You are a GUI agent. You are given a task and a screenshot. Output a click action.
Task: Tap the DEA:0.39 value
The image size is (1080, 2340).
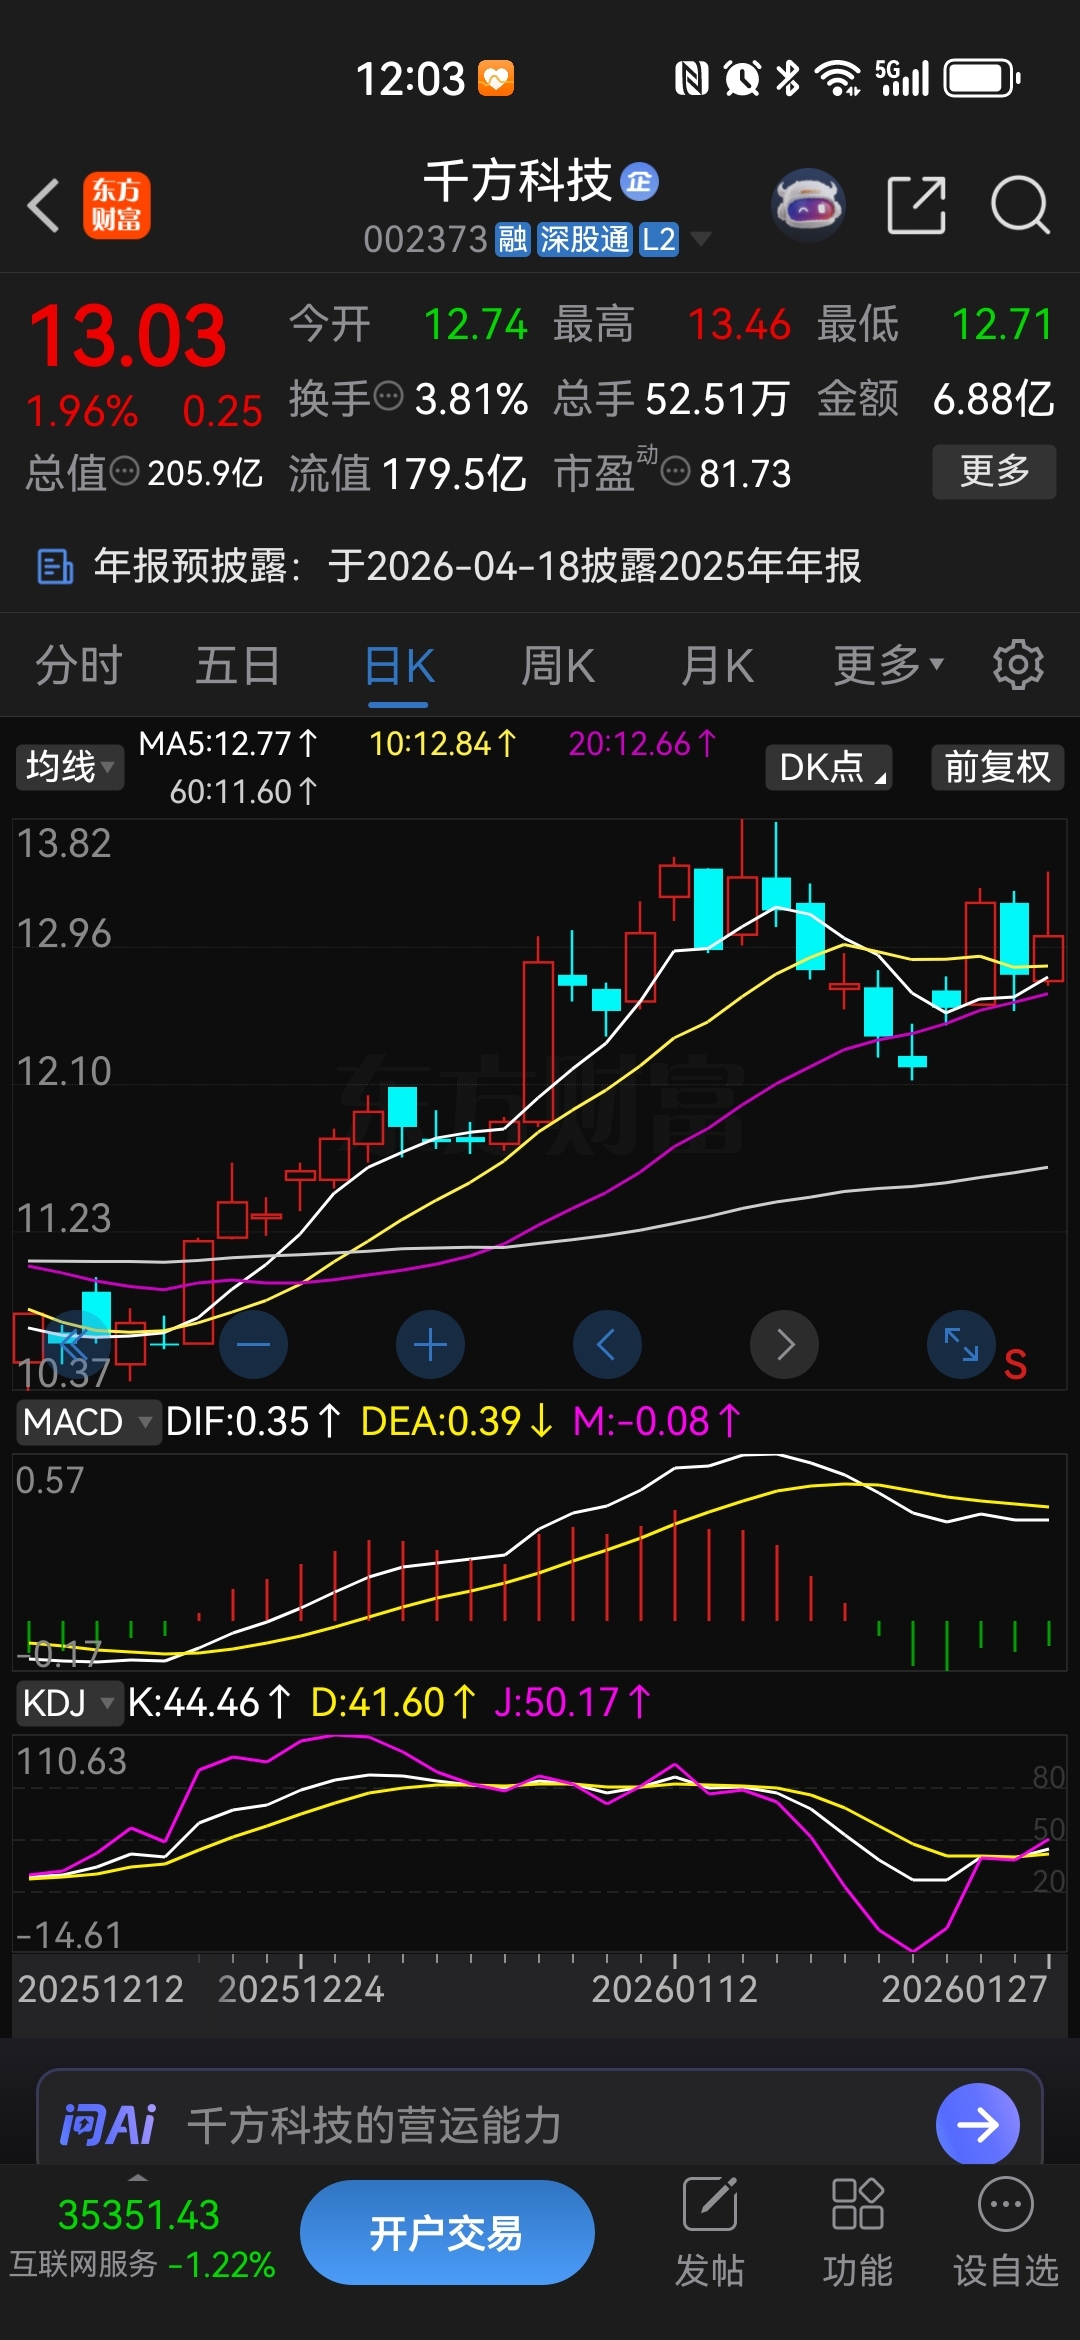[456, 1421]
